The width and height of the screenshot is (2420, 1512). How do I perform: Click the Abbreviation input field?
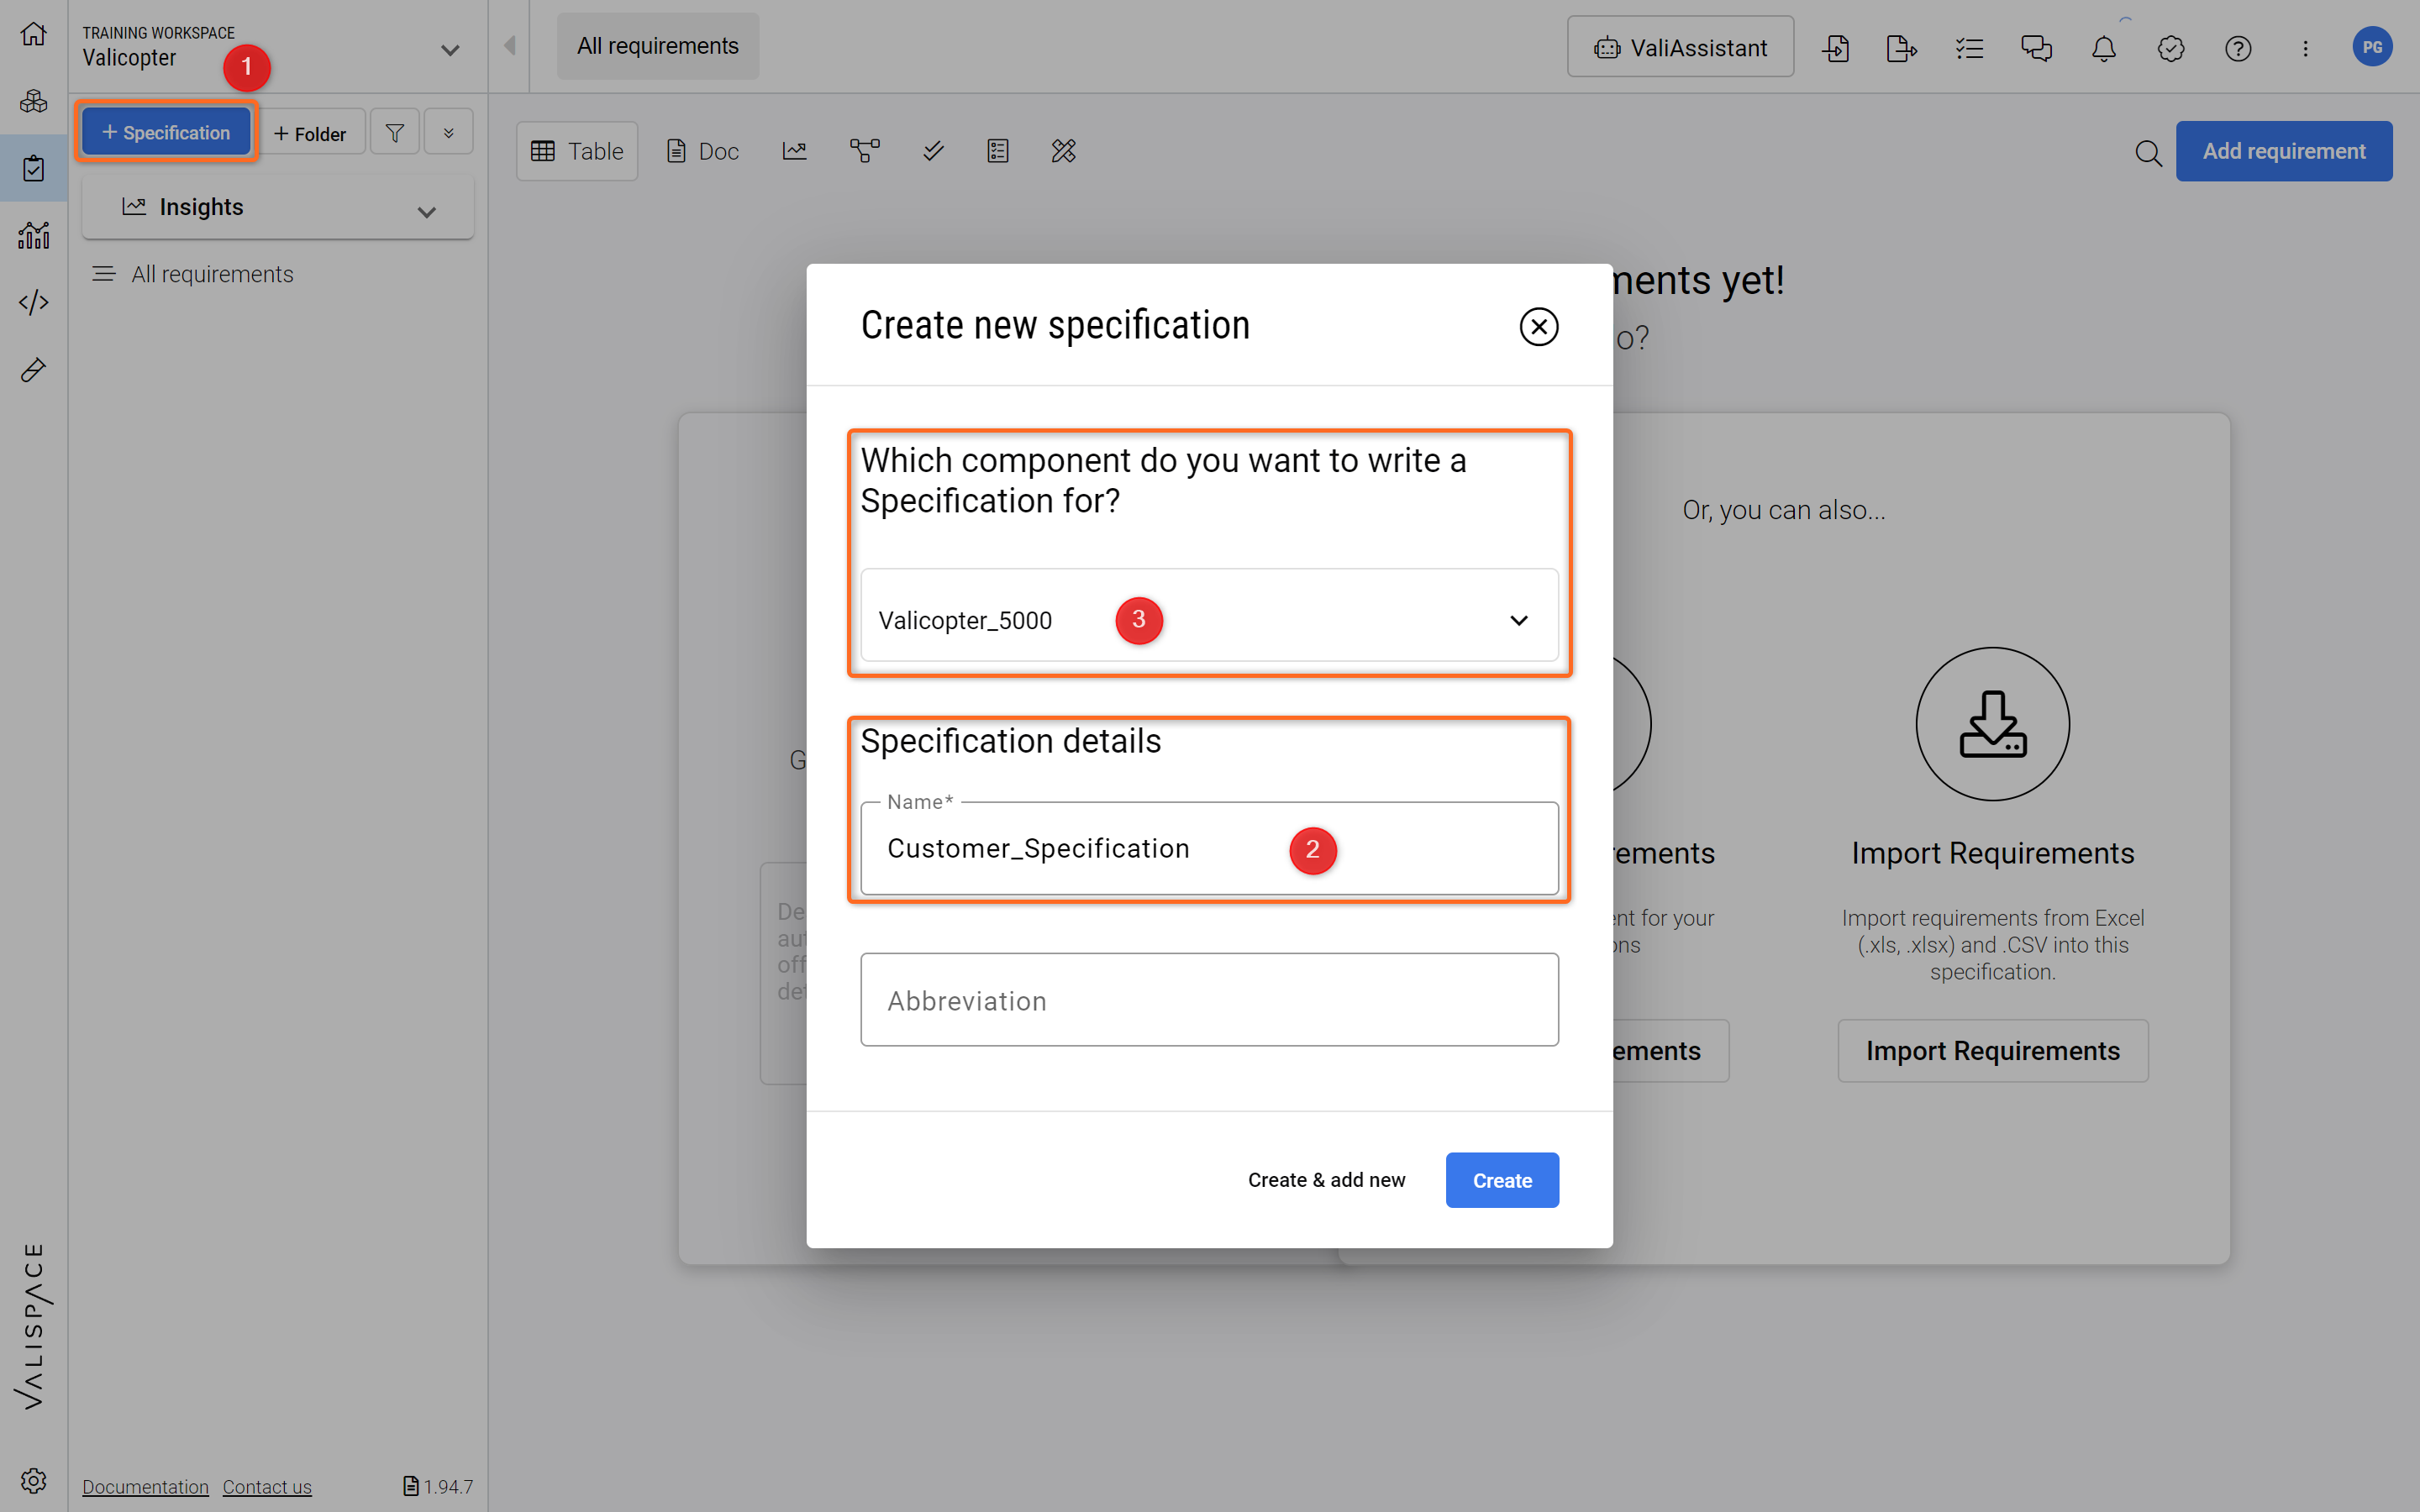(1209, 1000)
